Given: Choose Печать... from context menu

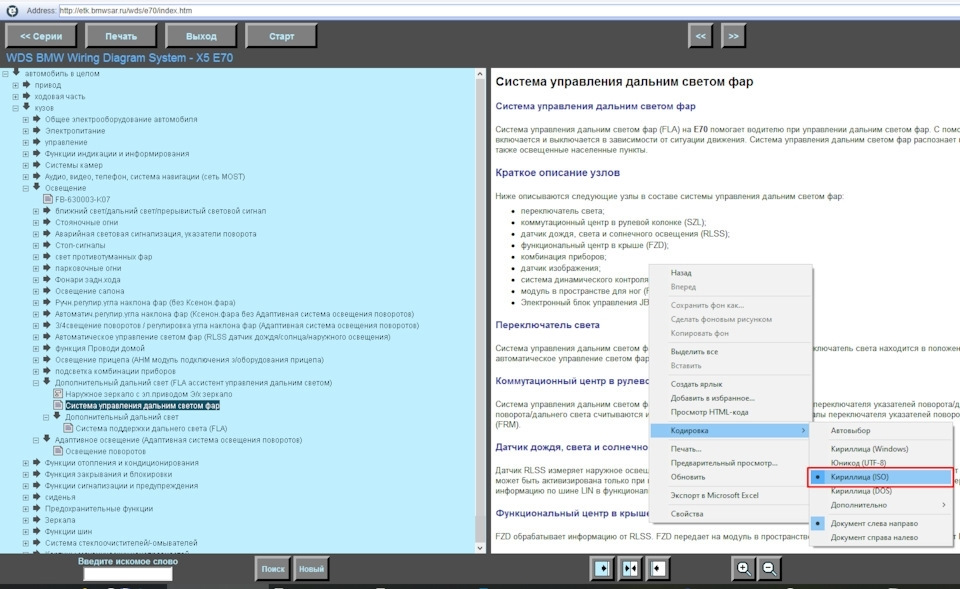Looking at the screenshot, I should tap(731, 449).
